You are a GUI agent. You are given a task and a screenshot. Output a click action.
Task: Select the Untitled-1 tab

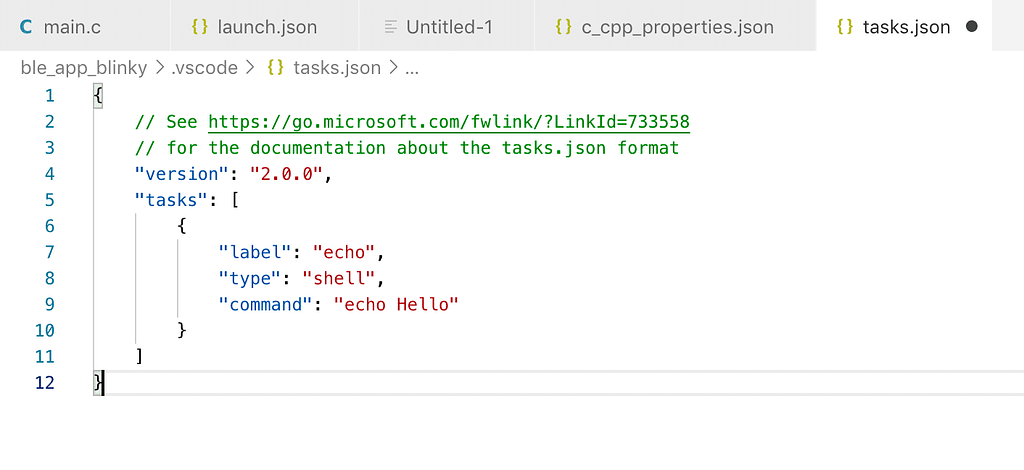(x=447, y=27)
